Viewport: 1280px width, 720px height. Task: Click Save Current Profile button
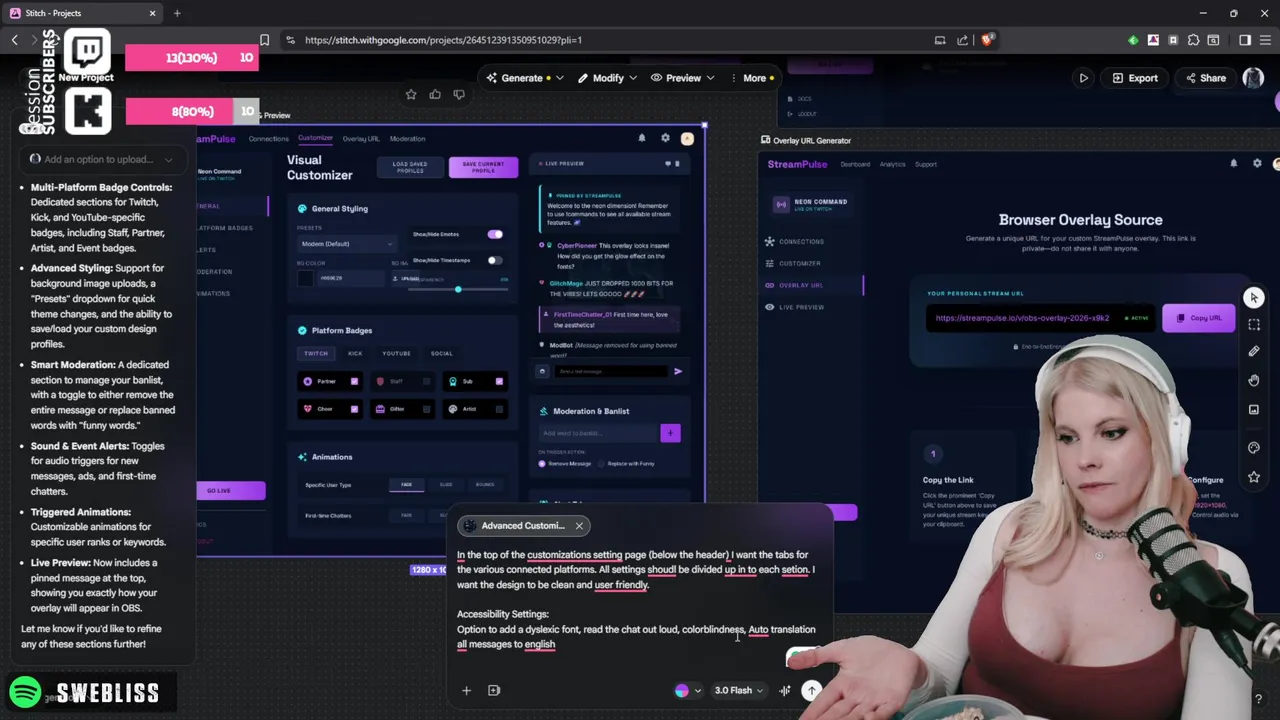(x=483, y=167)
